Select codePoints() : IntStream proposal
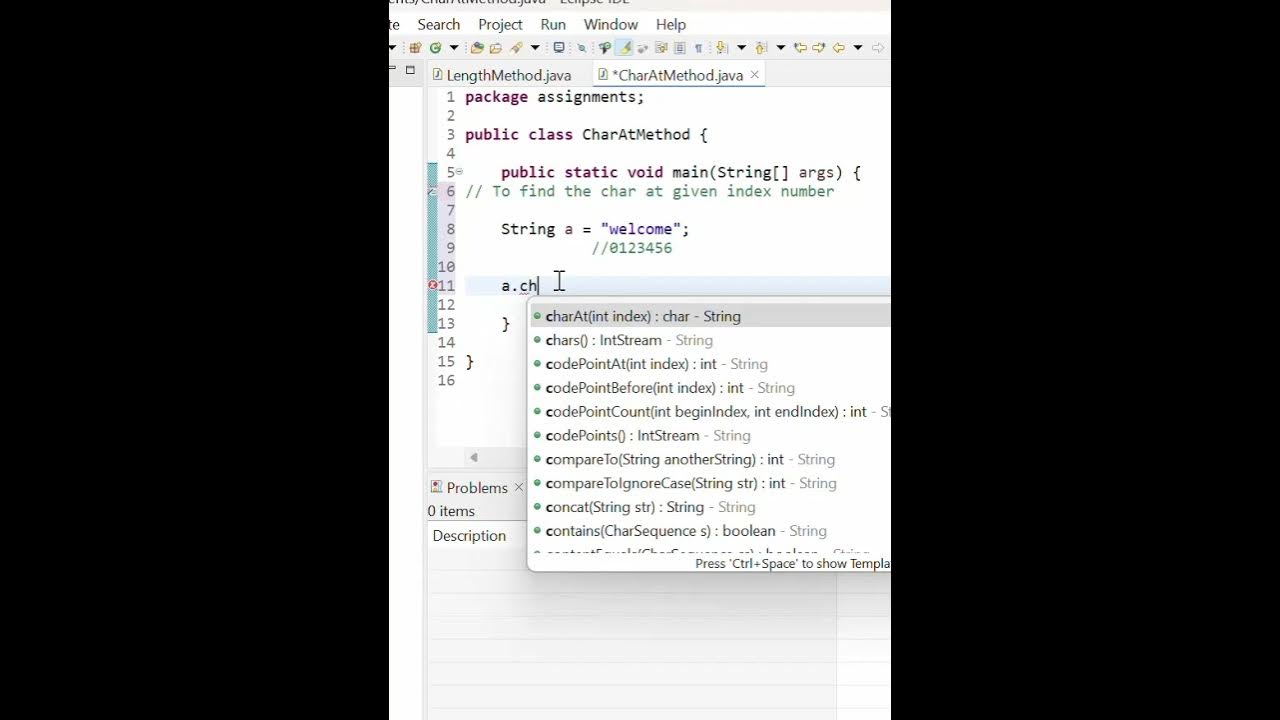 tap(710, 435)
